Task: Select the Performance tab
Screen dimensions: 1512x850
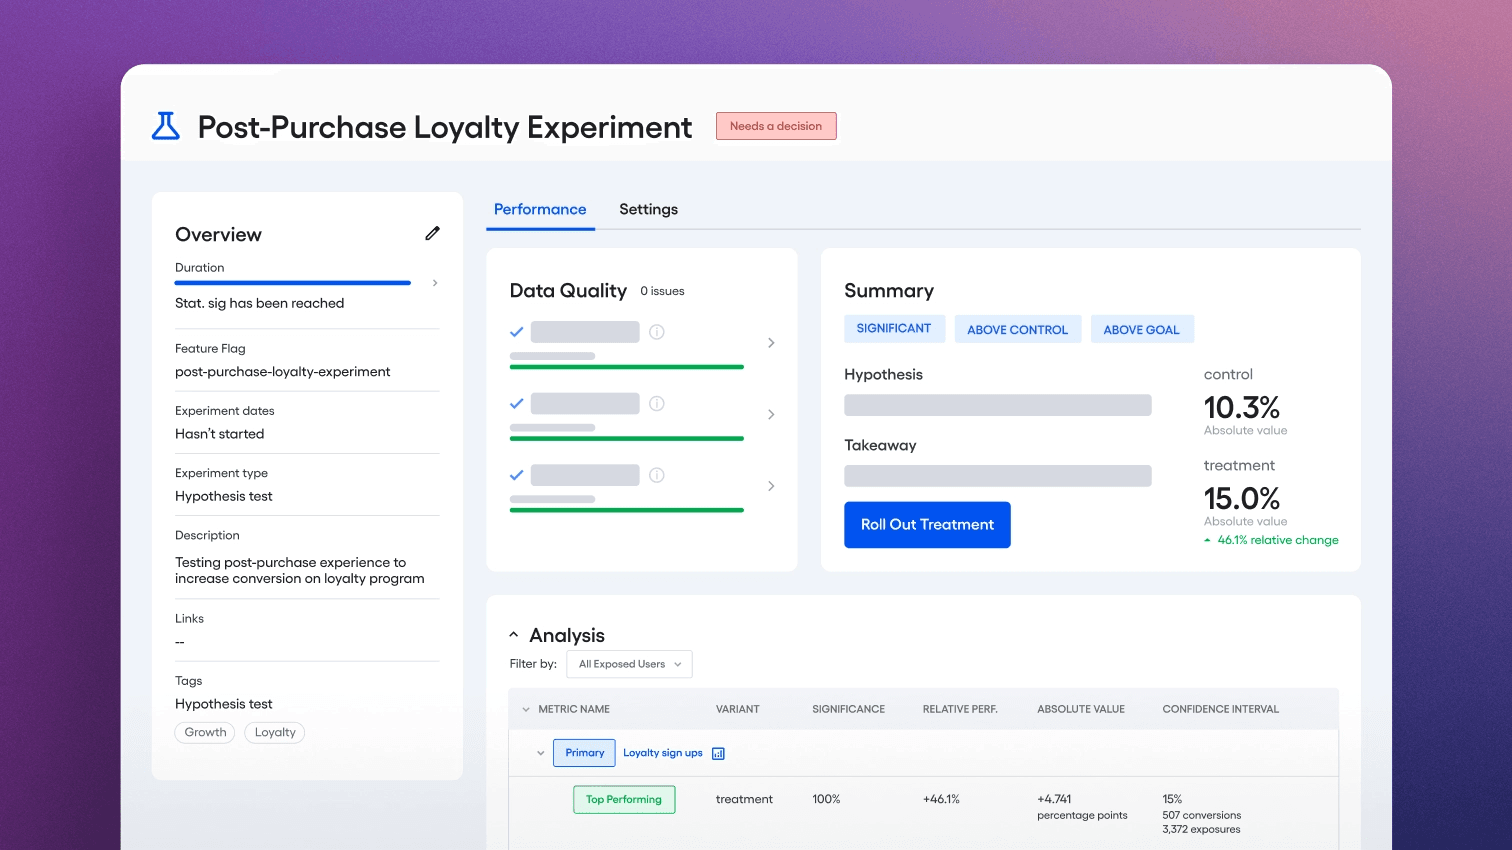Action: pos(540,209)
